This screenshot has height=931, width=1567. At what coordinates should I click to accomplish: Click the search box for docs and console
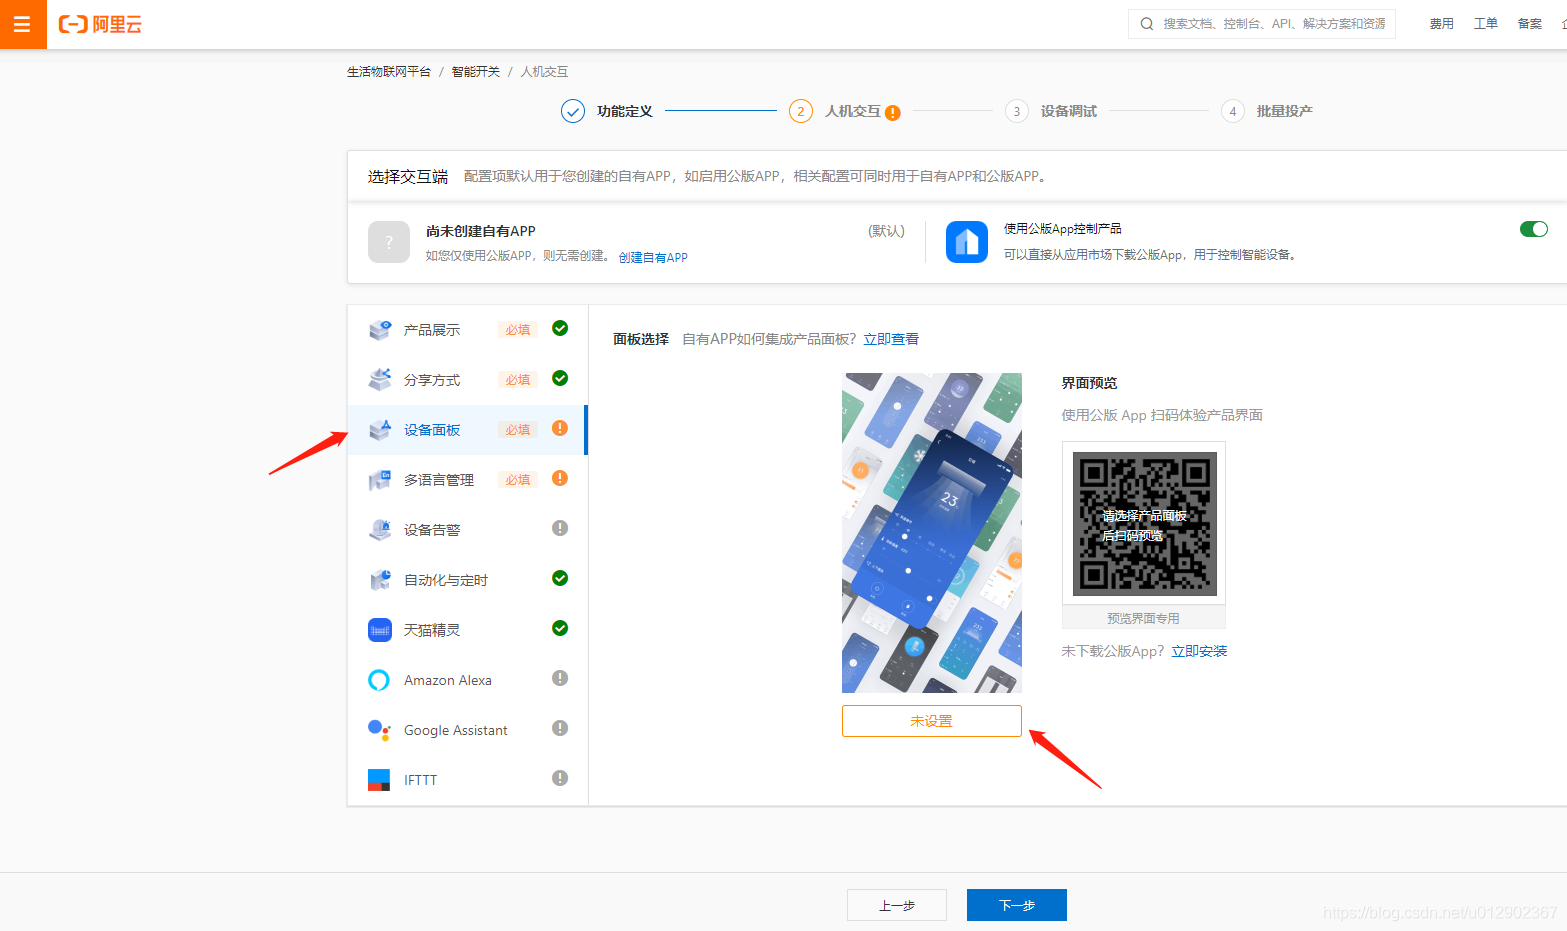[1262, 24]
